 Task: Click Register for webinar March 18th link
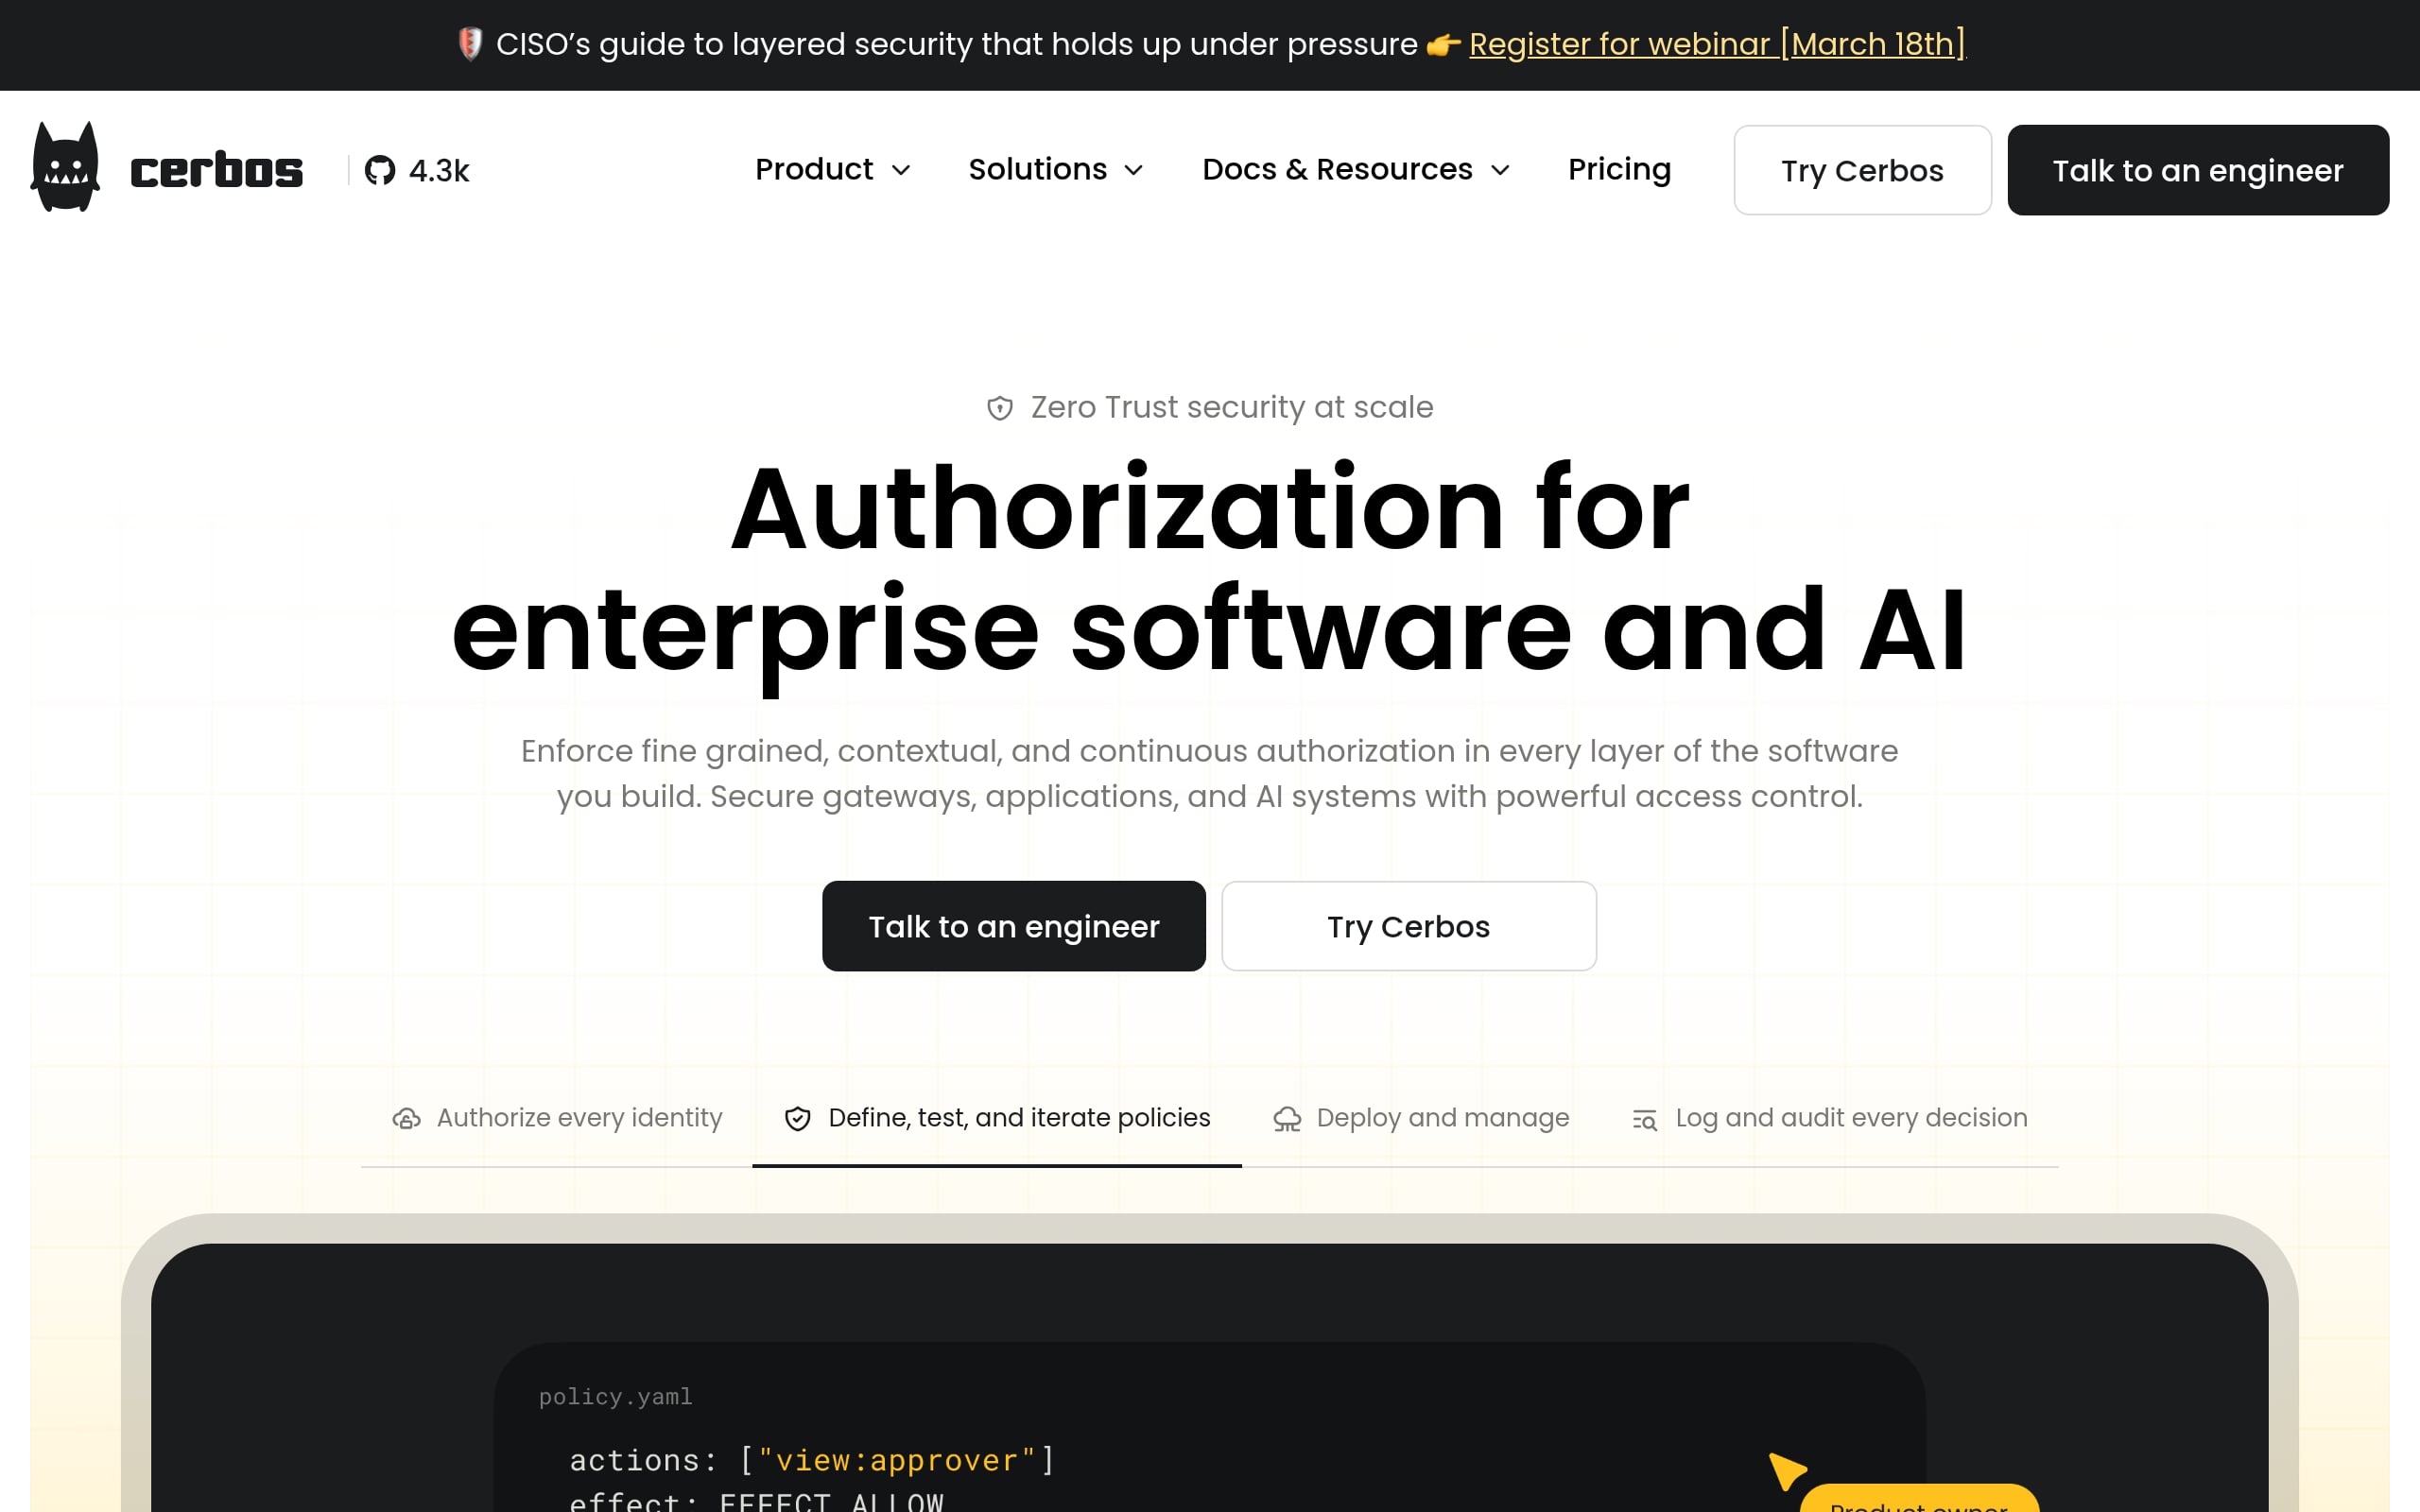(x=1716, y=44)
